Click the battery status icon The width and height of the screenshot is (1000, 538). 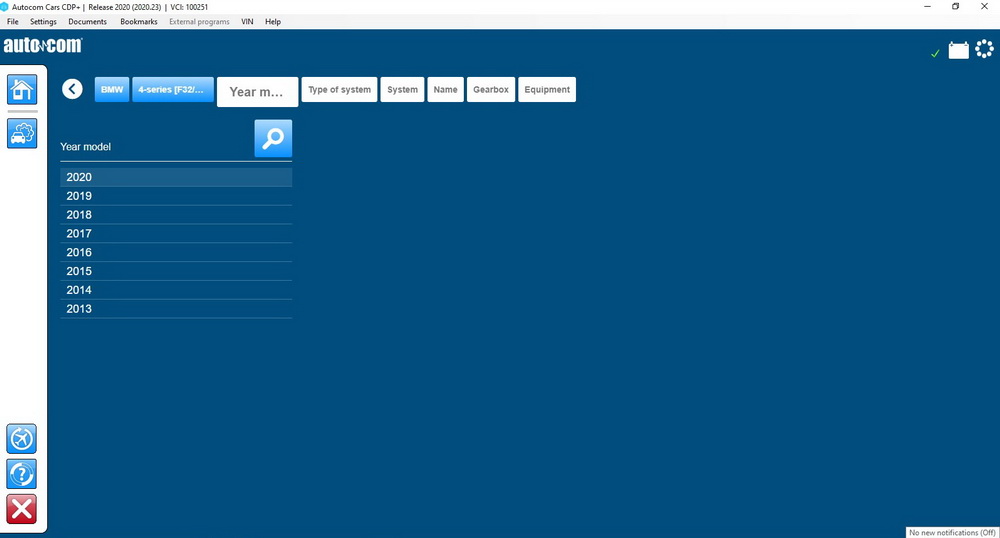point(958,51)
